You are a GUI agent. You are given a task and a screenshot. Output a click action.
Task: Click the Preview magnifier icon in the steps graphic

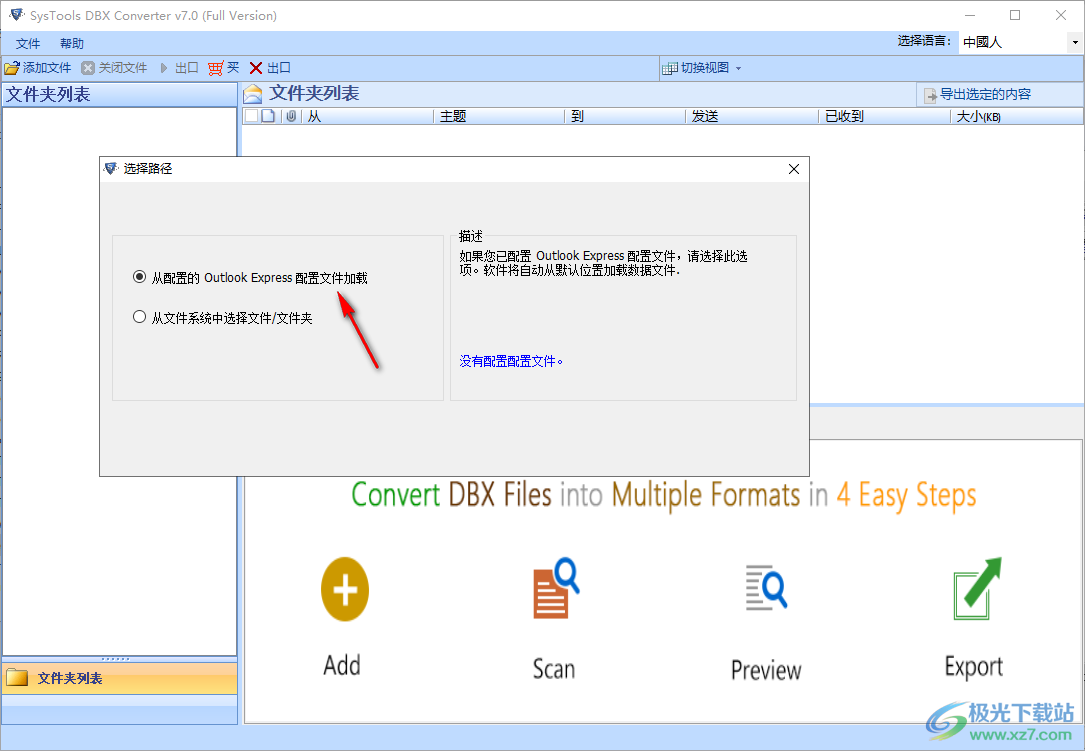[765, 588]
